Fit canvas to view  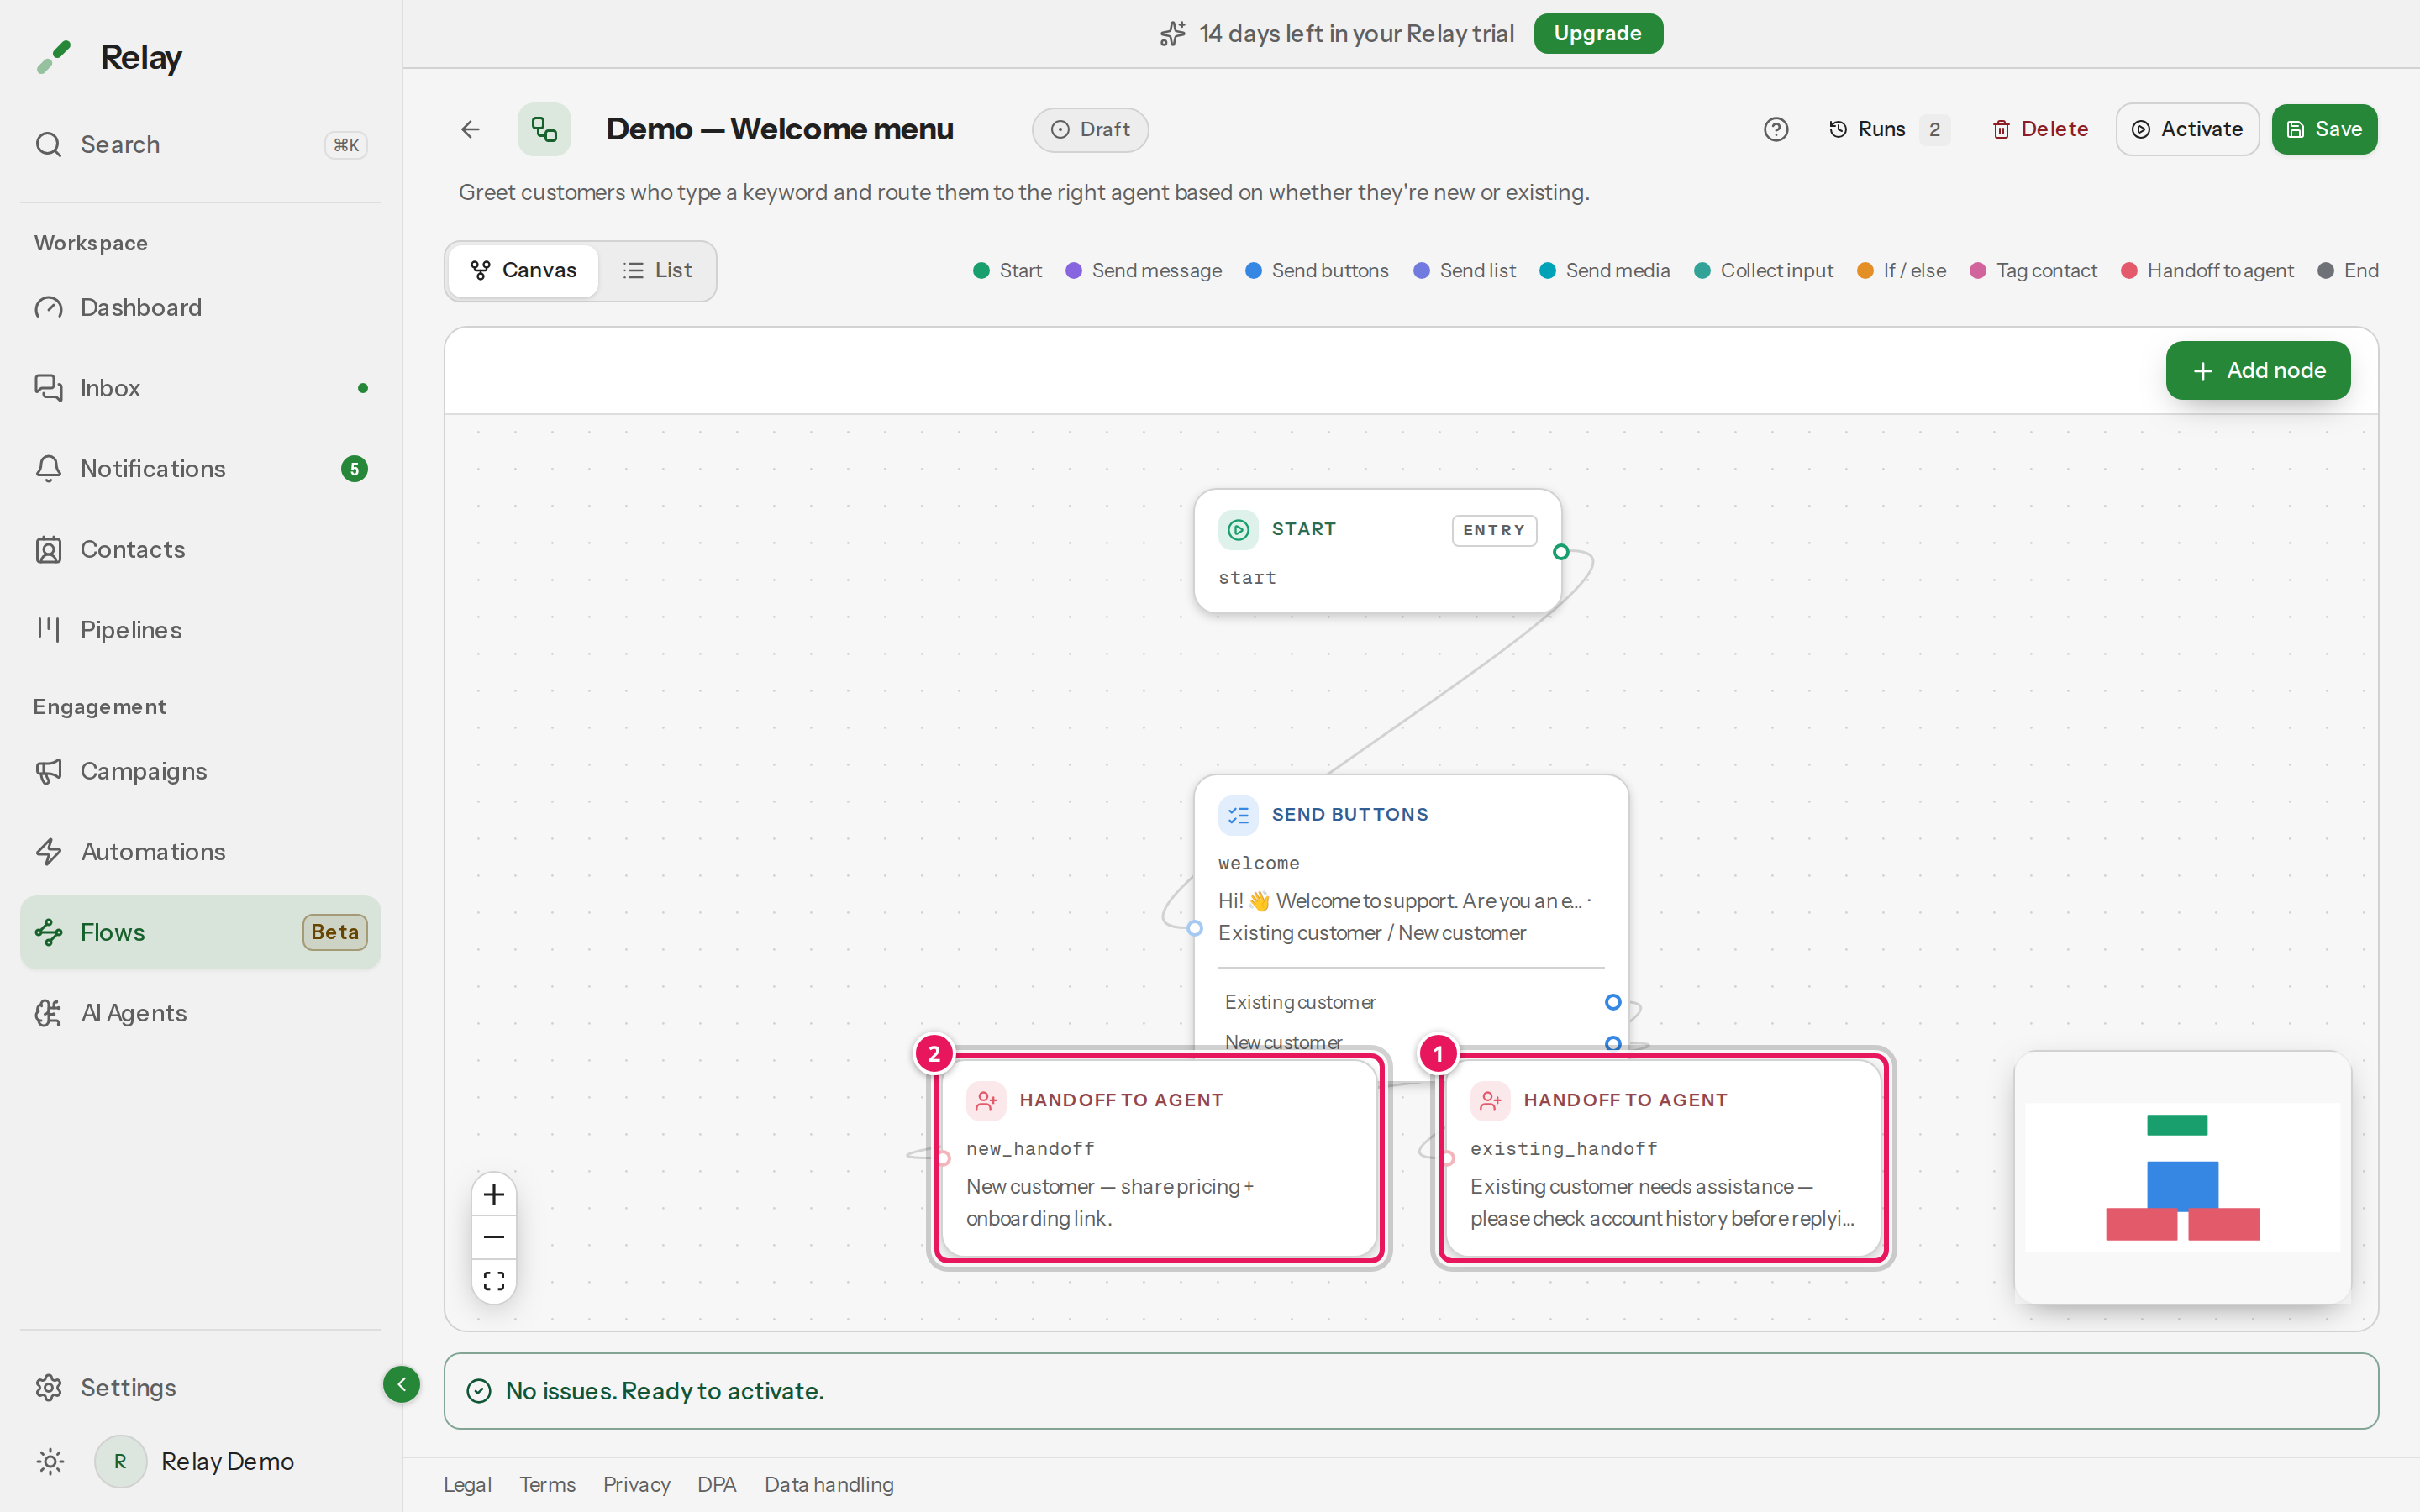pyautogui.click(x=494, y=1281)
